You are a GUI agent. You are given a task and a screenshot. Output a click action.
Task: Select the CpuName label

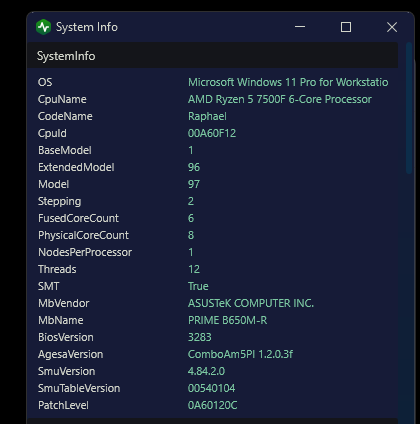62,99
